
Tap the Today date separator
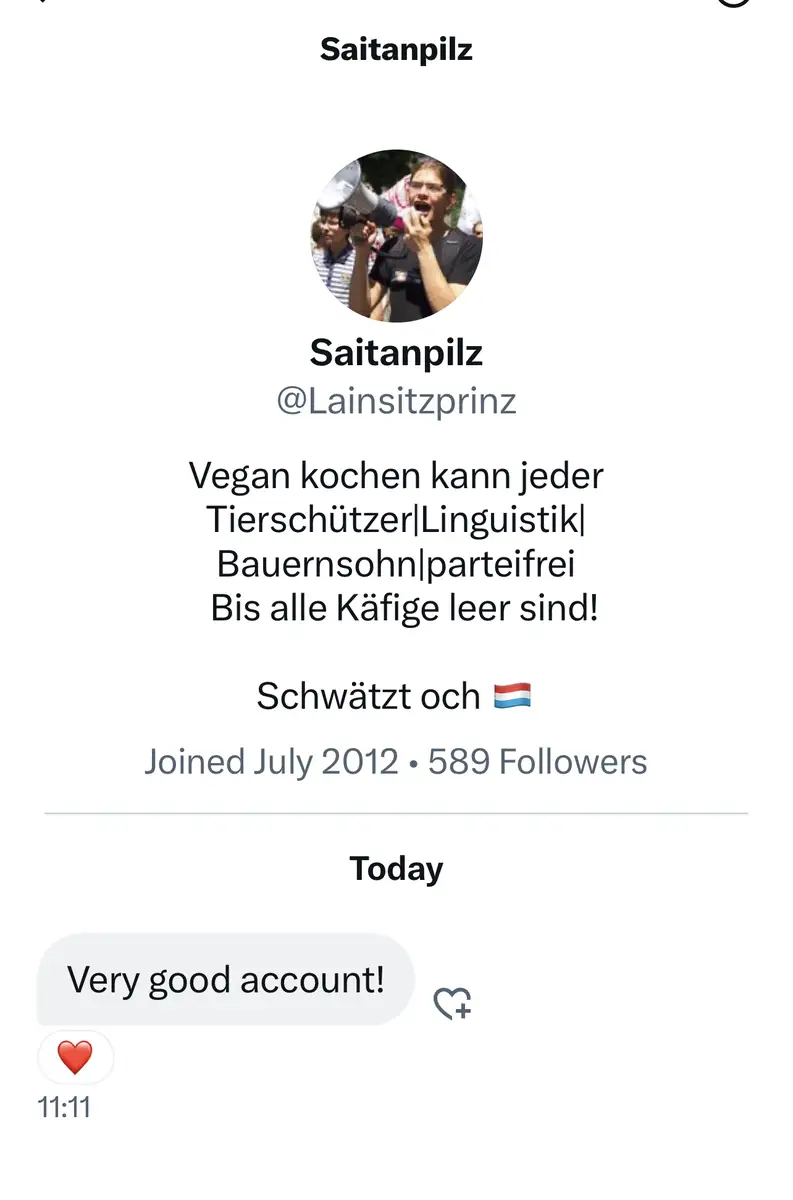point(396,868)
